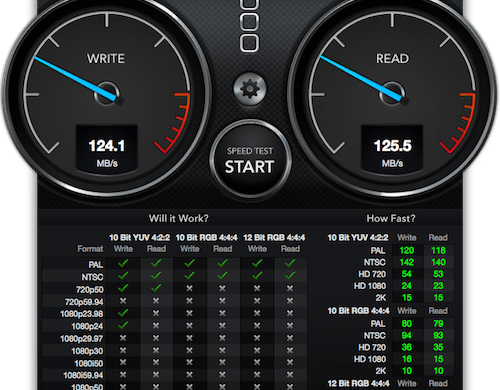
Task: Select the 720p50 format row label
Action: [90, 290]
